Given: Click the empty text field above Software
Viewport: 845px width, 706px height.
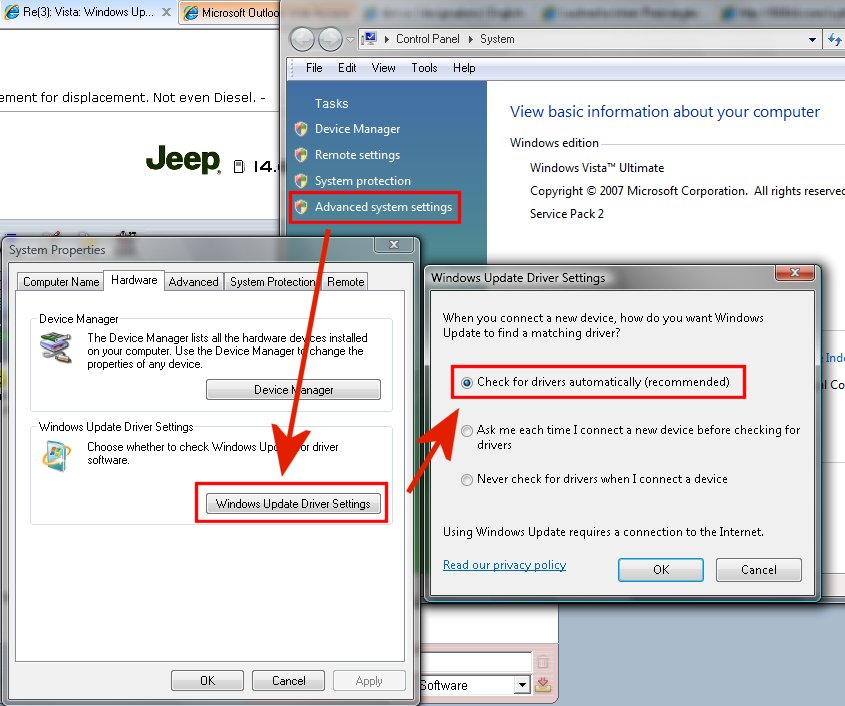Looking at the screenshot, I should tap(476, 661).
